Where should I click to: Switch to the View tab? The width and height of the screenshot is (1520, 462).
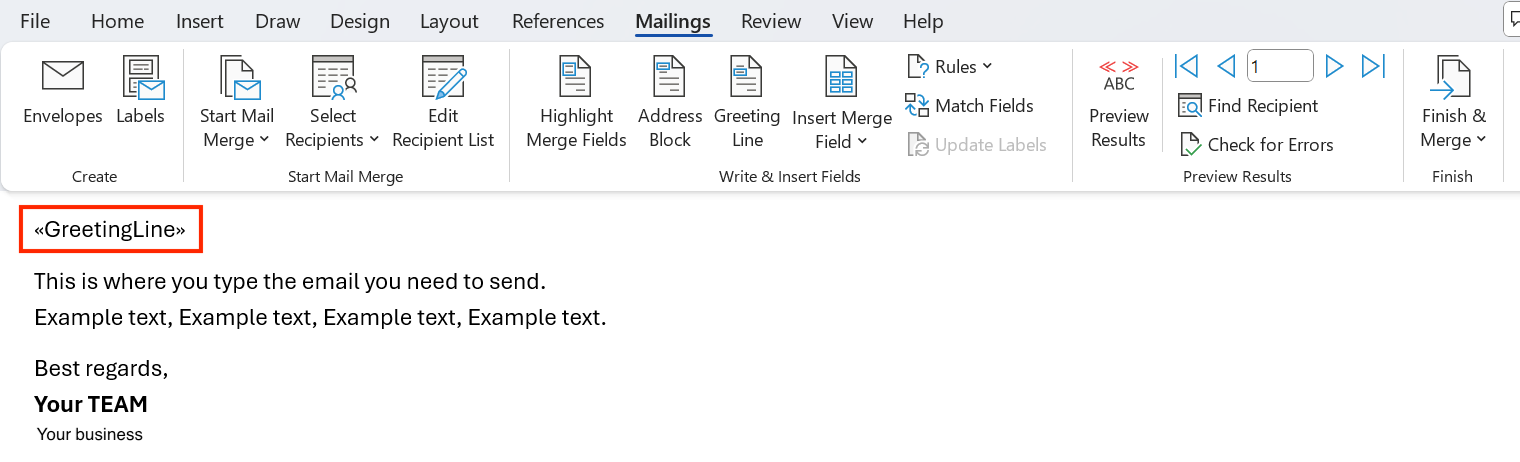[852, 21]
